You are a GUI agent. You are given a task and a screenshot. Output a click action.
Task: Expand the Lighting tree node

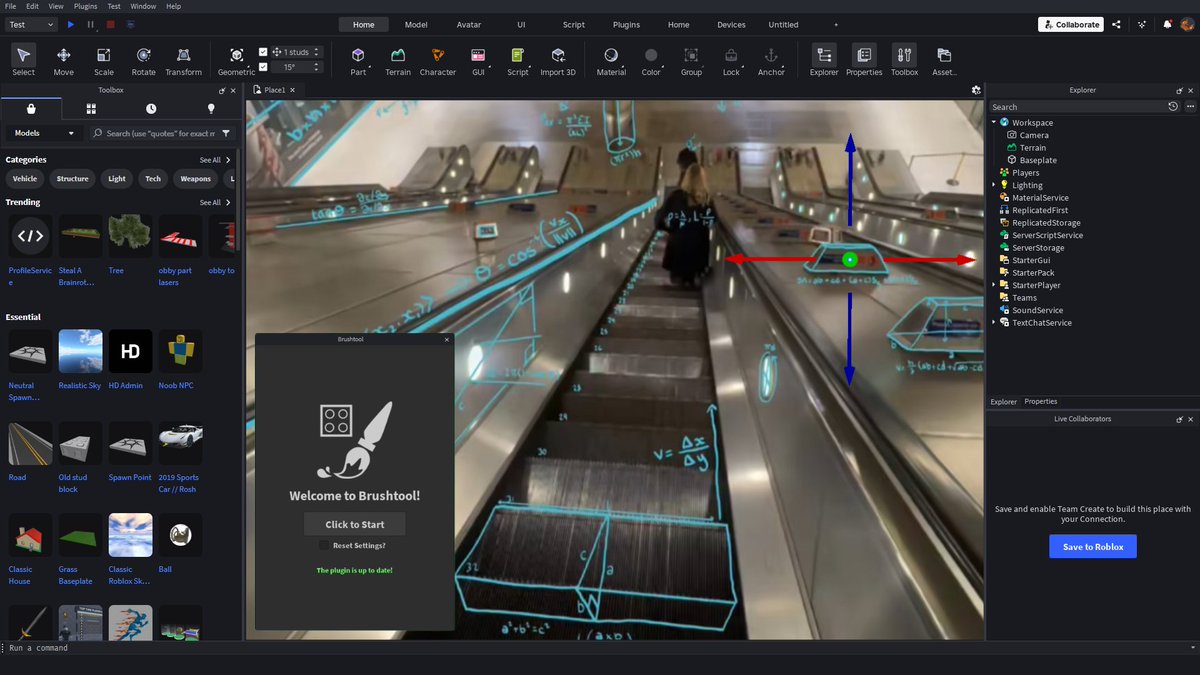[x=994, y=185]
